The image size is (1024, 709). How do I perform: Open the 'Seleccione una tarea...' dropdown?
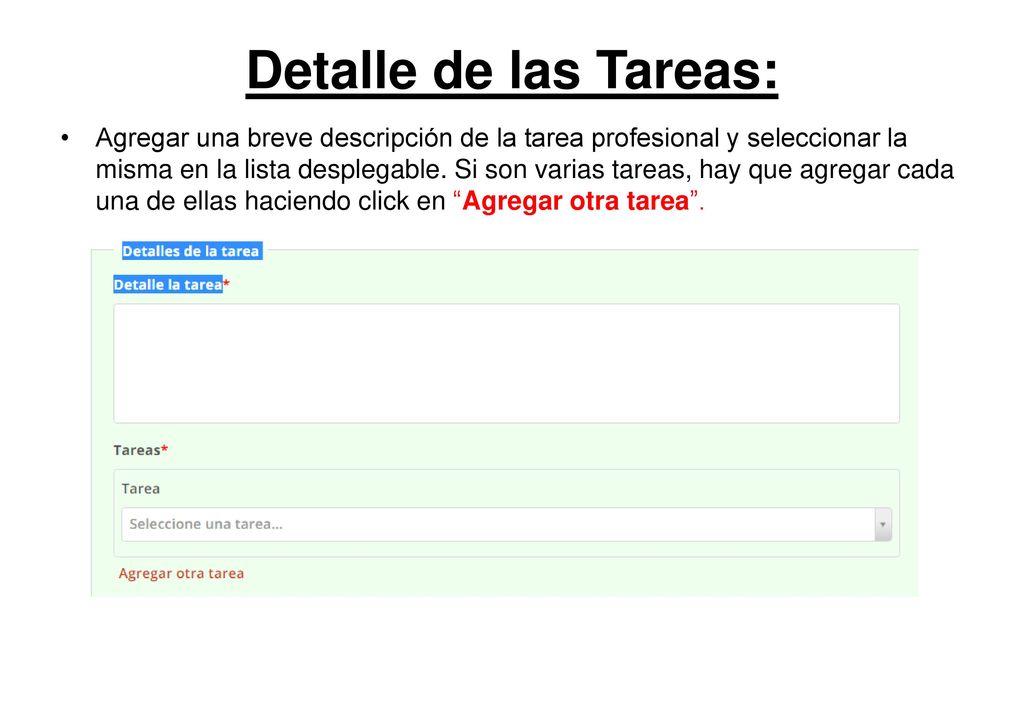pos(506,524)
